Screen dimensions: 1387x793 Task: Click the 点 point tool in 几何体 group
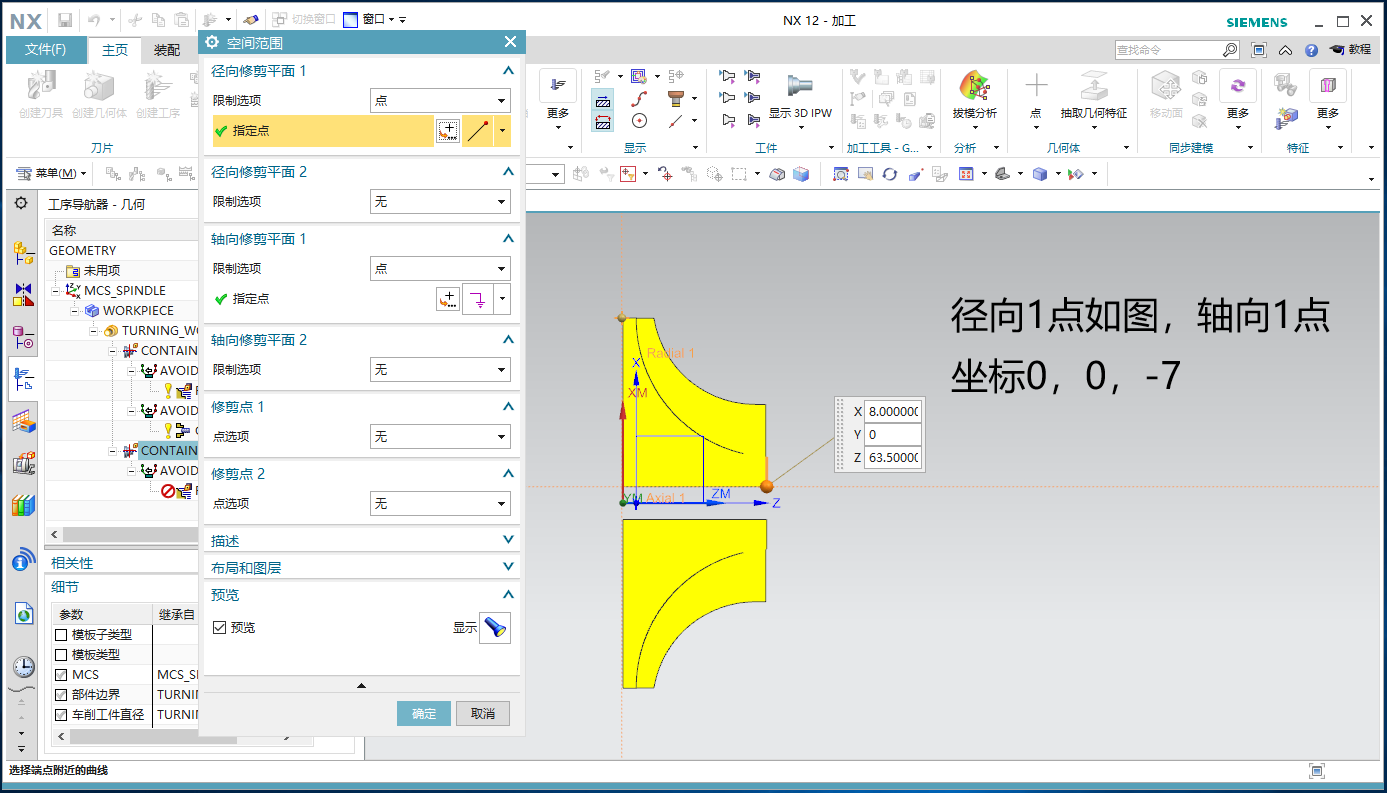coord(1036,98)
